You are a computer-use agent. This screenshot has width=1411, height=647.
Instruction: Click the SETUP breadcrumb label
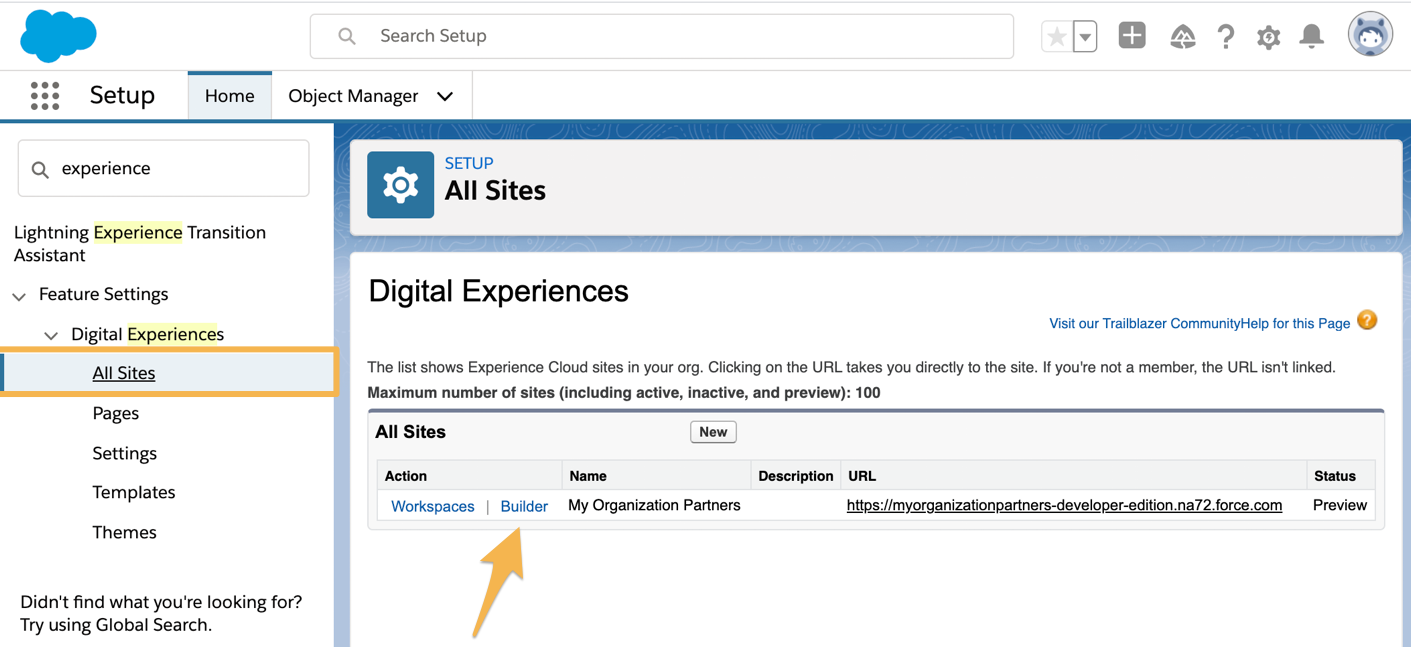[x=469, y=163]
